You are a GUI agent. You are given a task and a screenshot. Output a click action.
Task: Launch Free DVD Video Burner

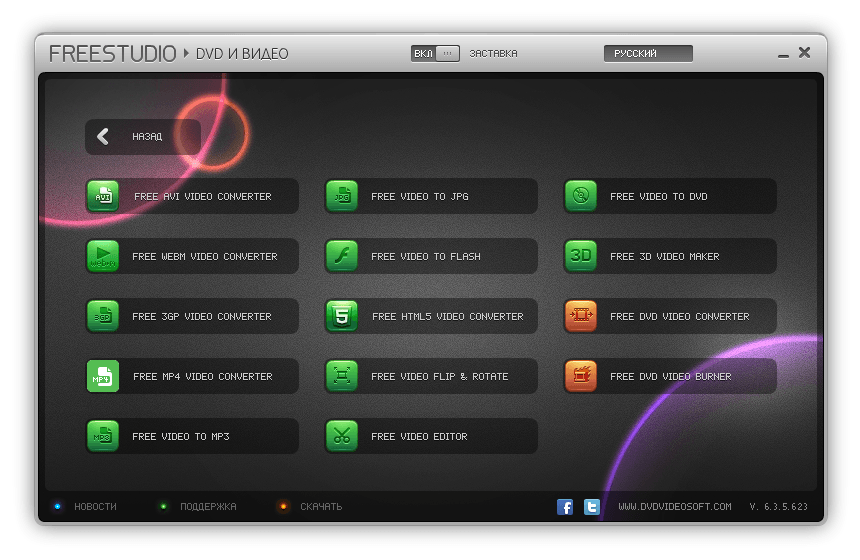(x=671, y=376)
